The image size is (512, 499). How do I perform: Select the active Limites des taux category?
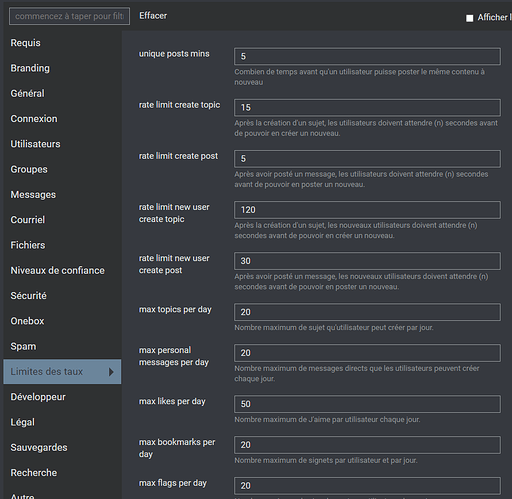(62, 372)
